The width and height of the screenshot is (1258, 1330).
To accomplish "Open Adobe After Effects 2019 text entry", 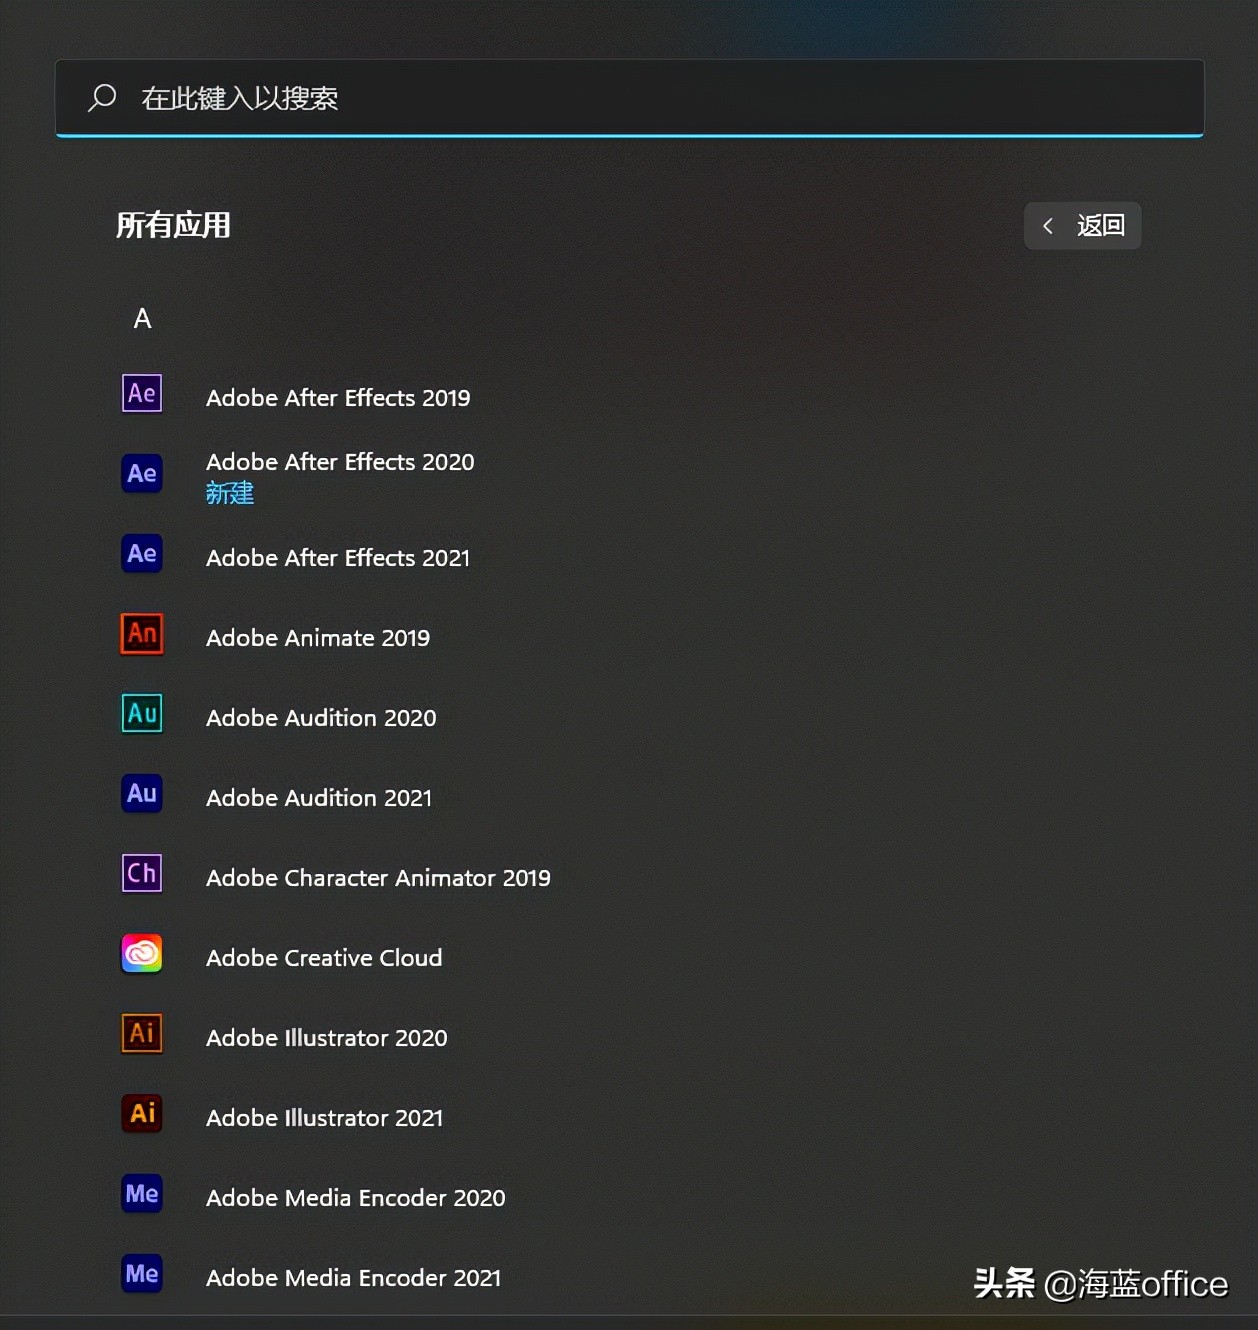I will [338, 398].
